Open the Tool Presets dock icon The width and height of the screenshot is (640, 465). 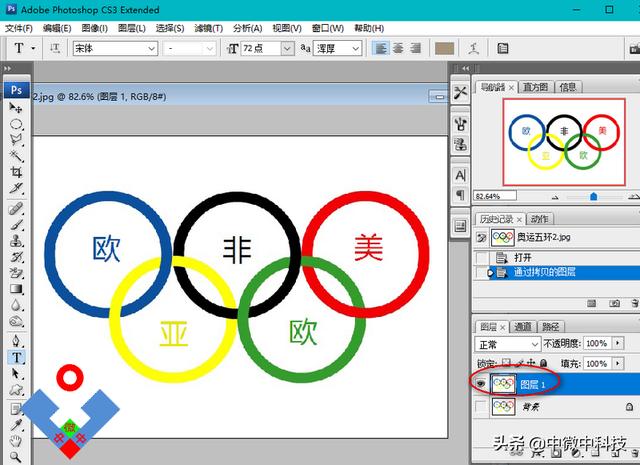tap(460, 93)
